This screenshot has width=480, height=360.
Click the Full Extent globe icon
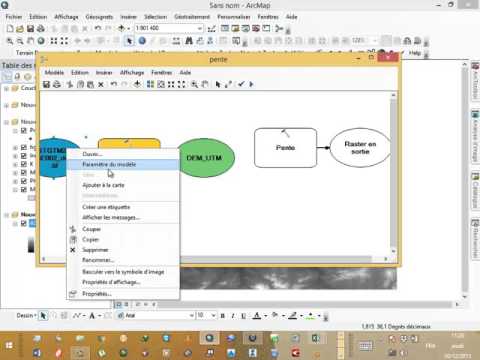click(x=41, y=41)
